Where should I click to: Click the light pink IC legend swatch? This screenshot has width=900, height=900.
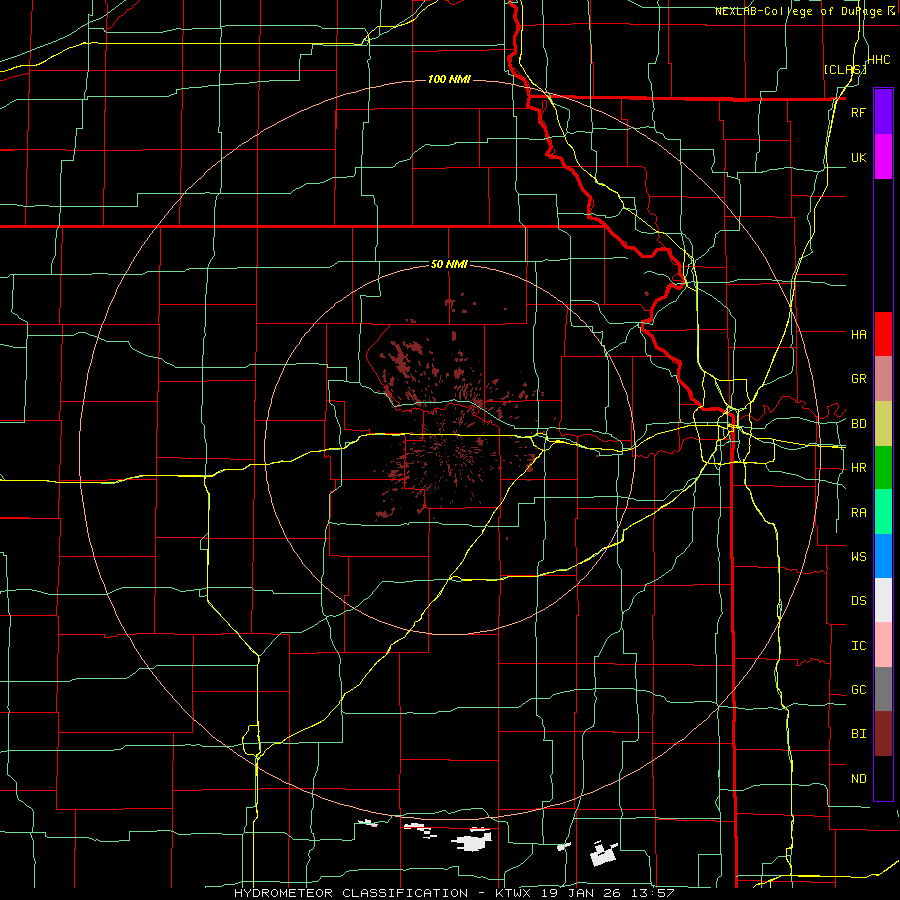[883, 645]
